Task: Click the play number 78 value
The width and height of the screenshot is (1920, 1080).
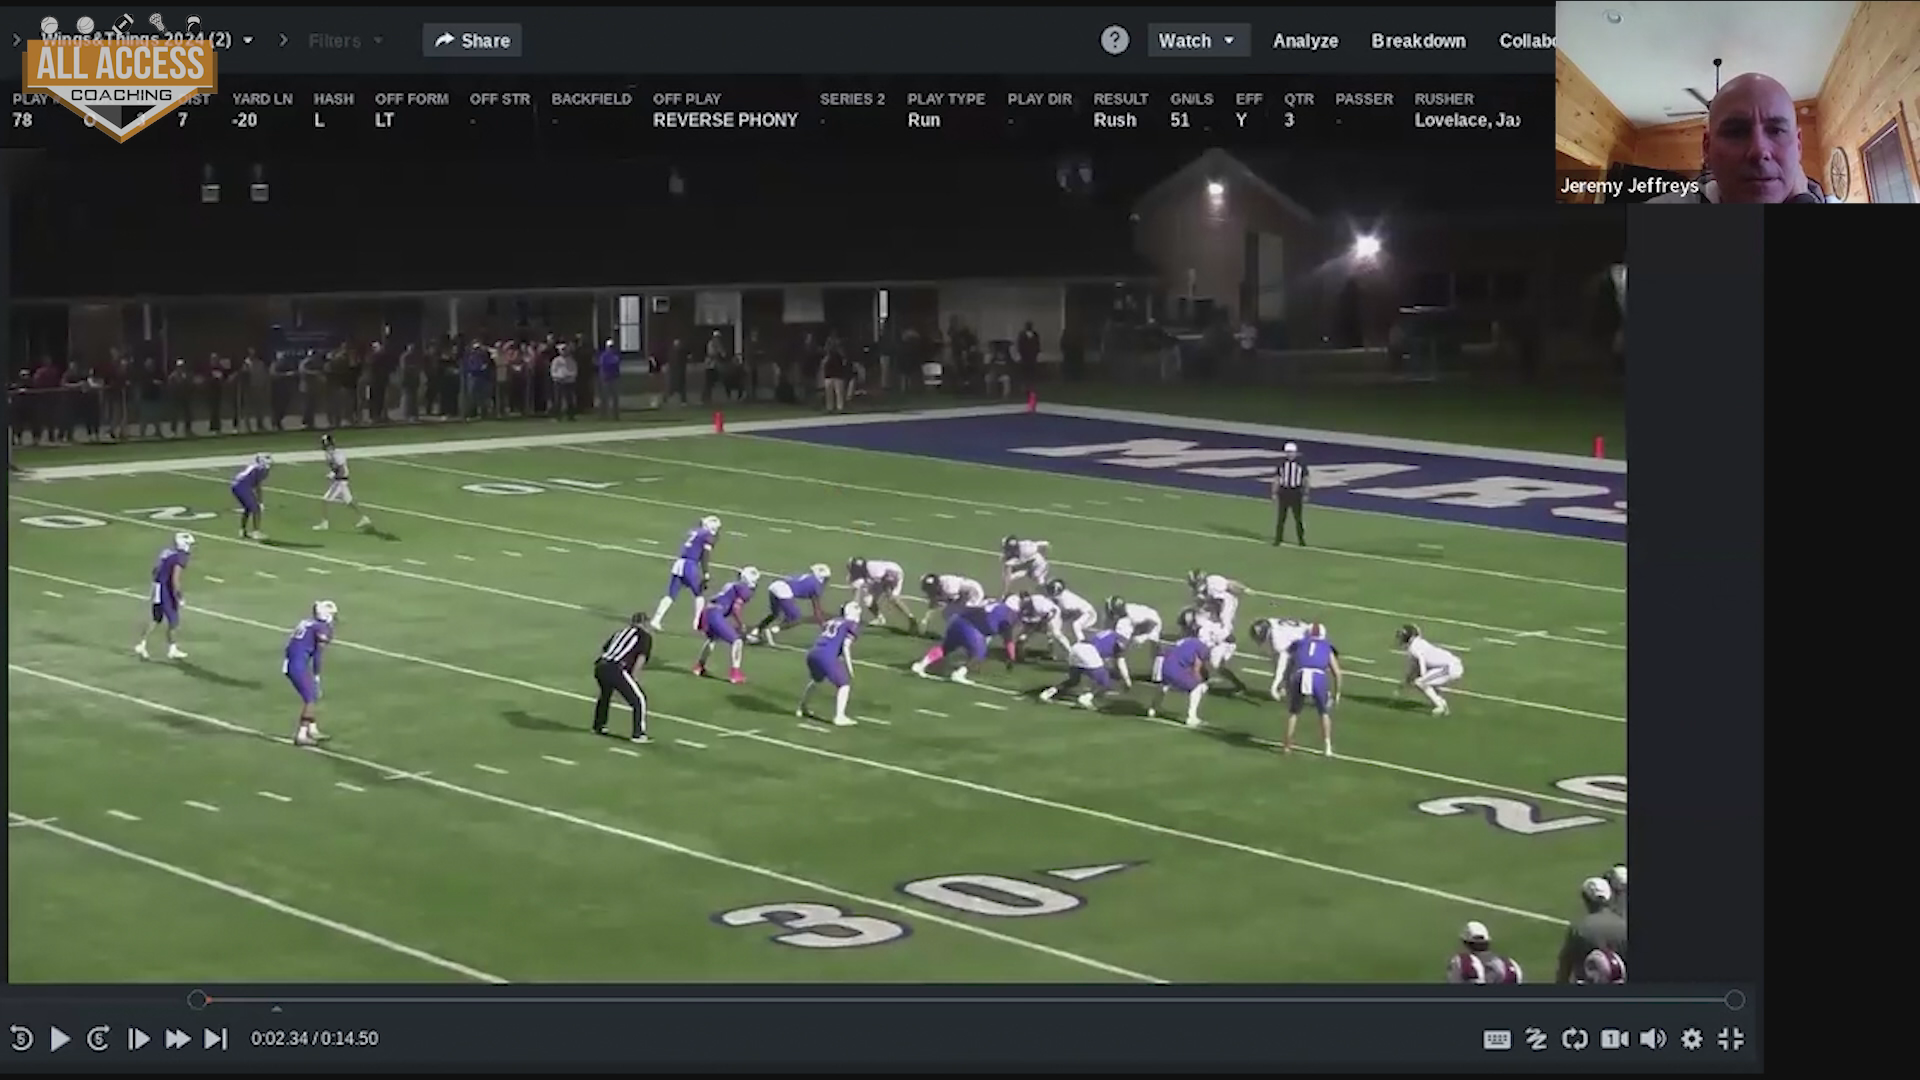Action: (x=22, y=120)
